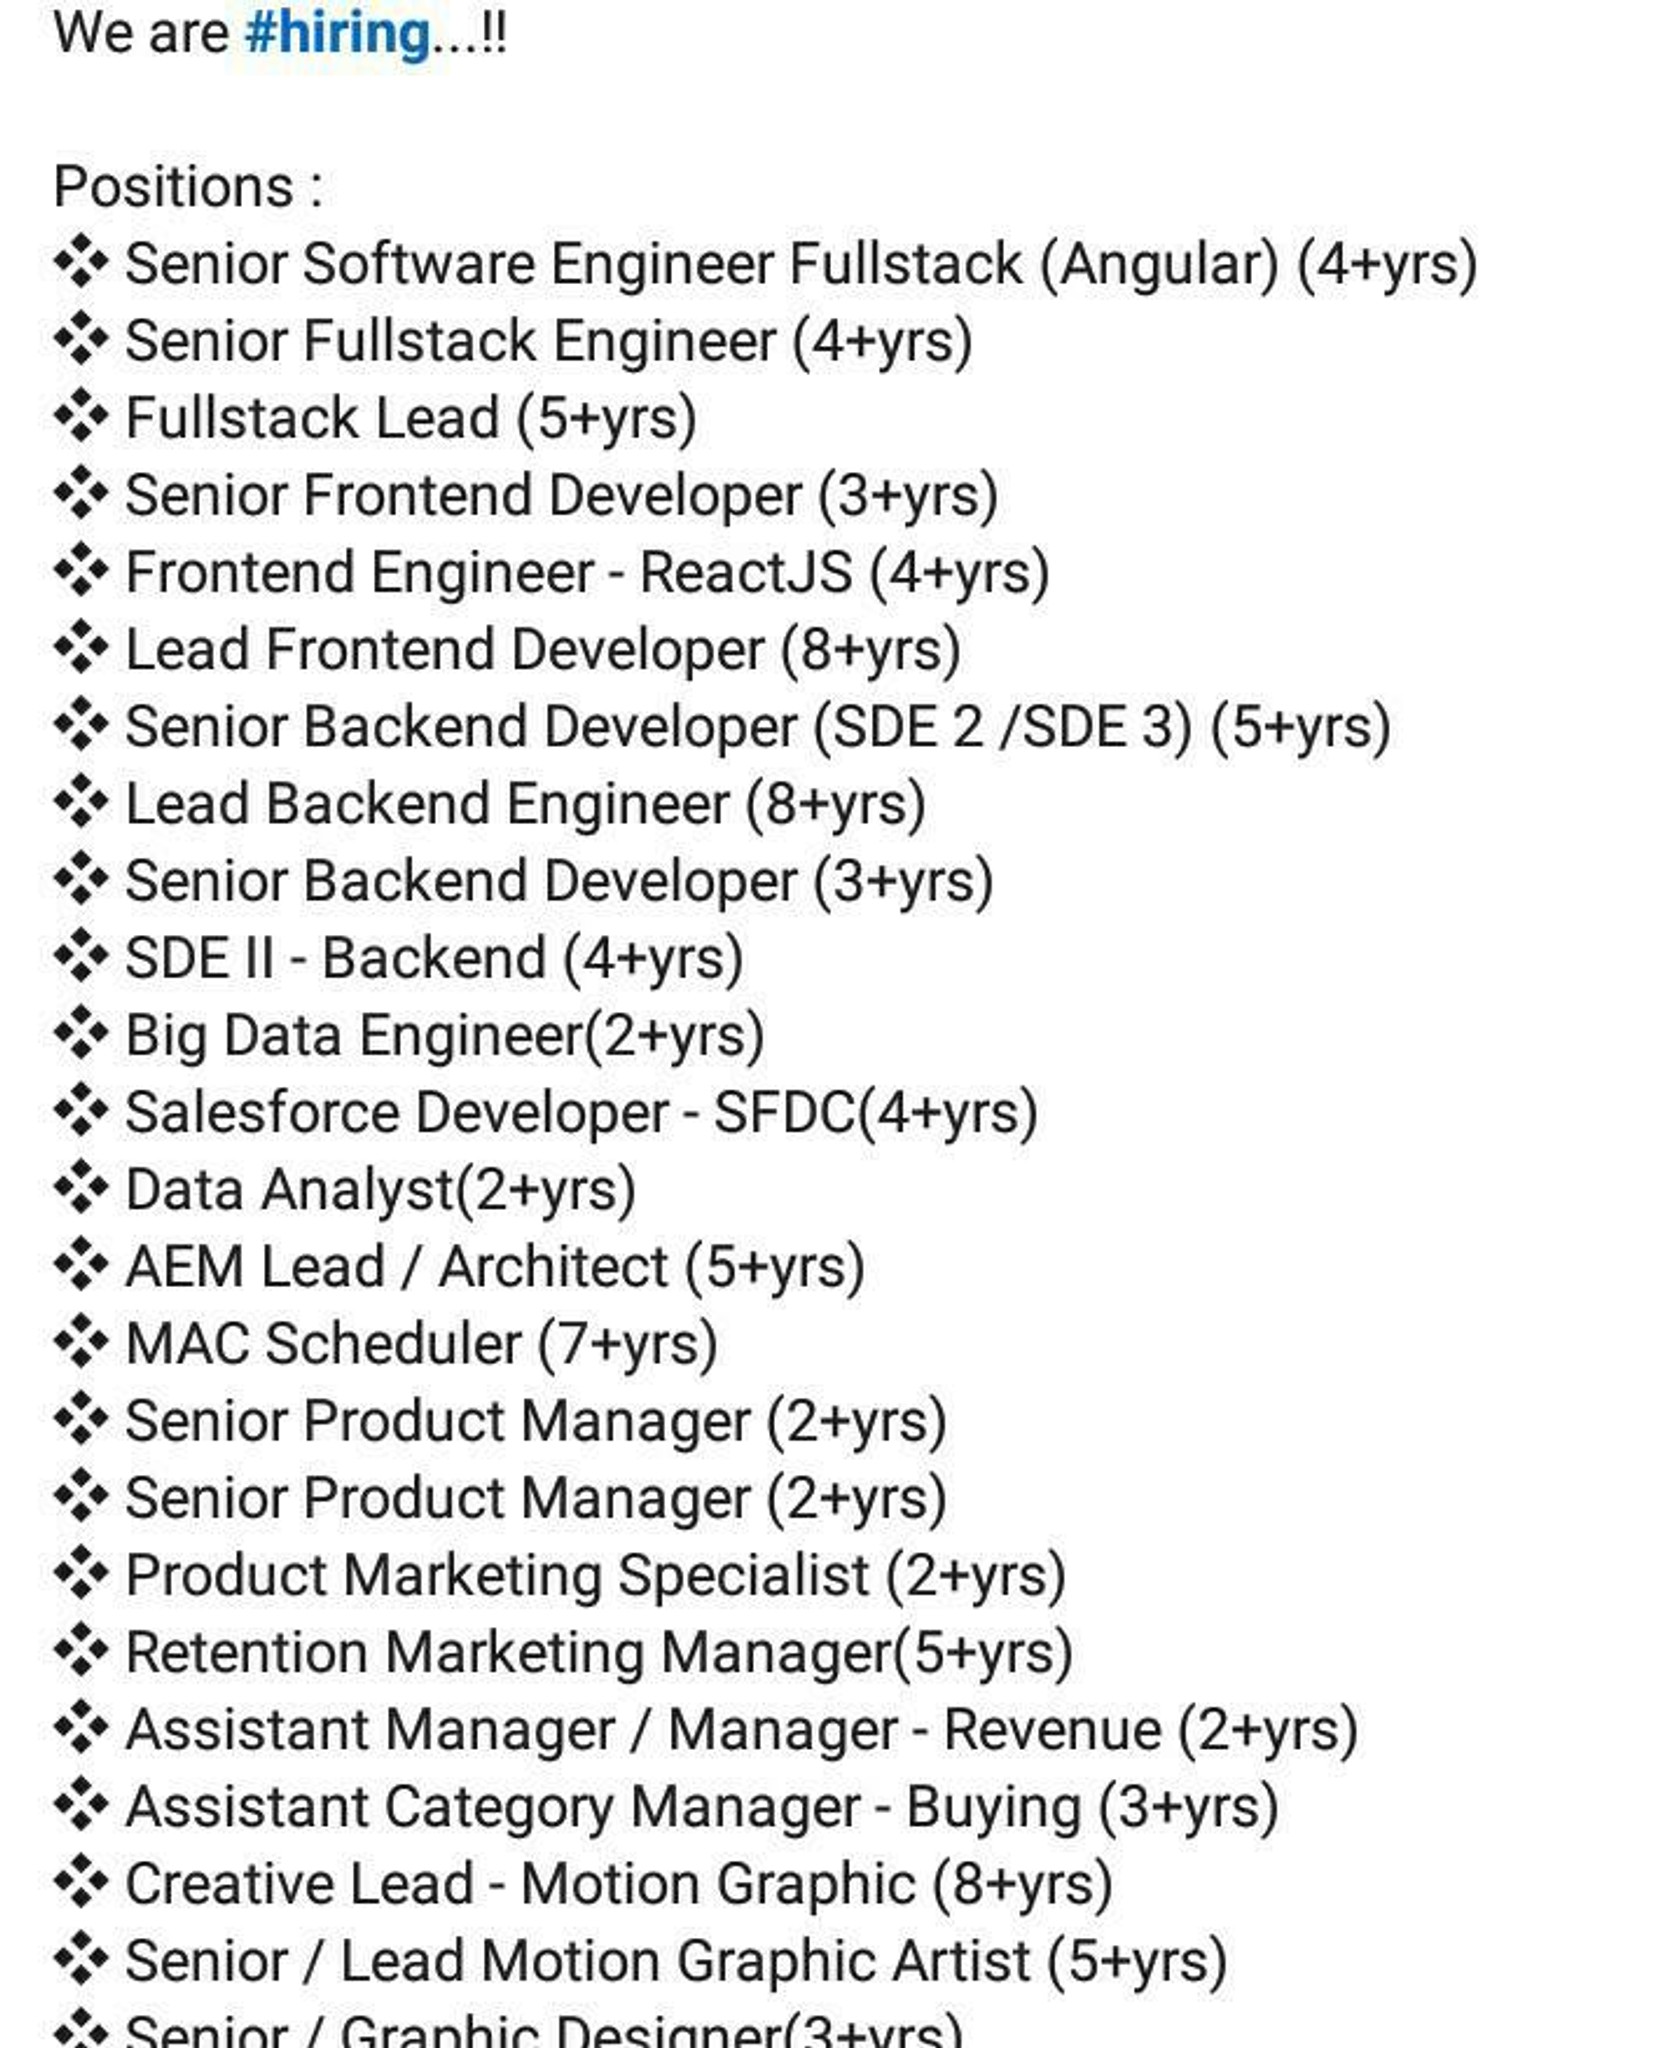Open the #hiring hashtag link

coord(338,34)
